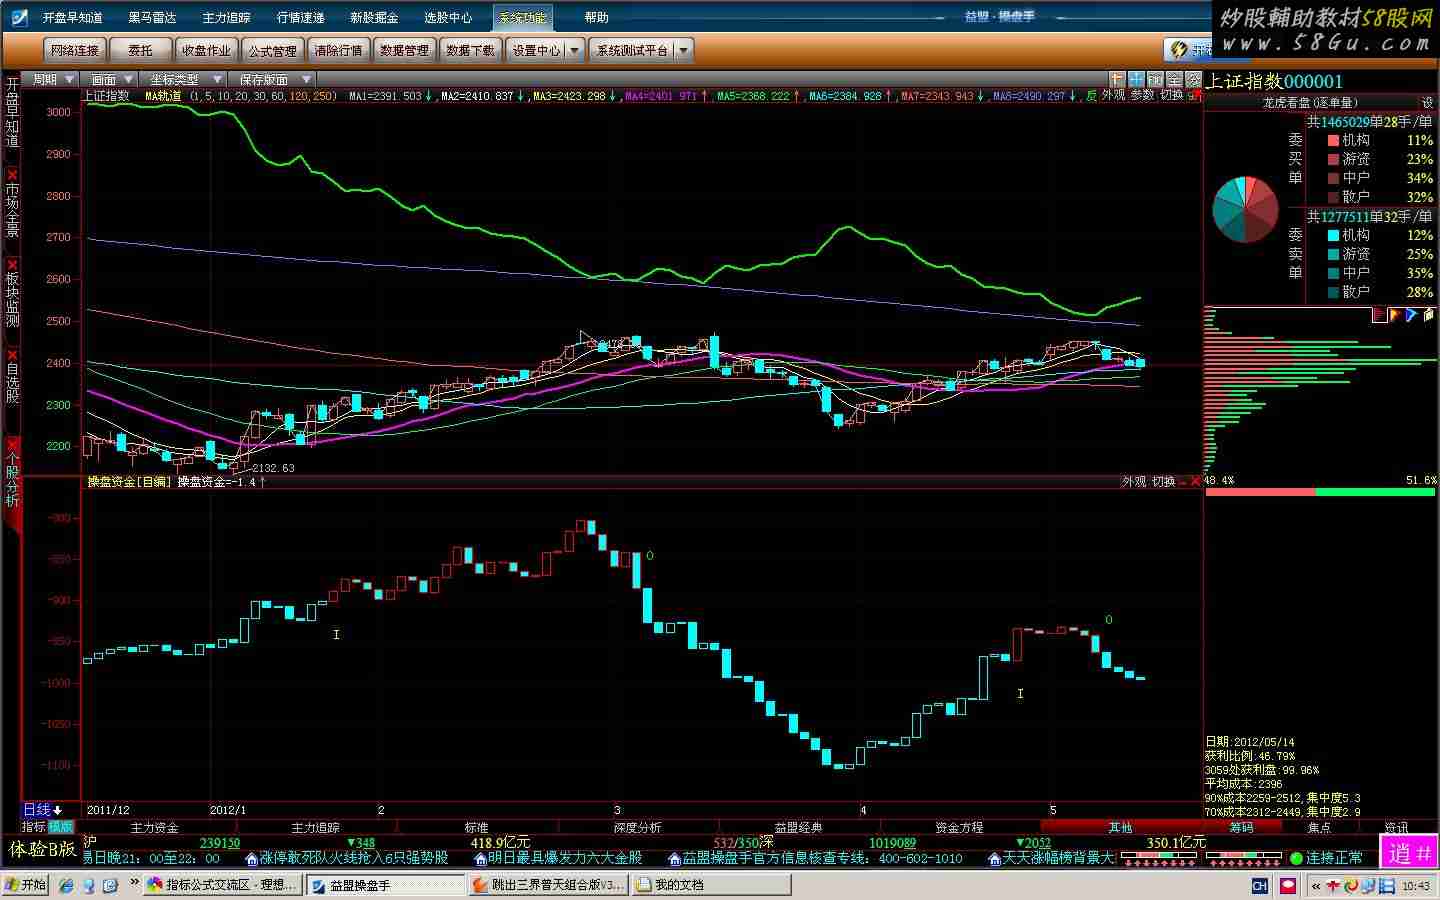Click the orange flag chip icon
Image resolution: width=1440 pixels, height=900 pixels.
coord(1396,315)
